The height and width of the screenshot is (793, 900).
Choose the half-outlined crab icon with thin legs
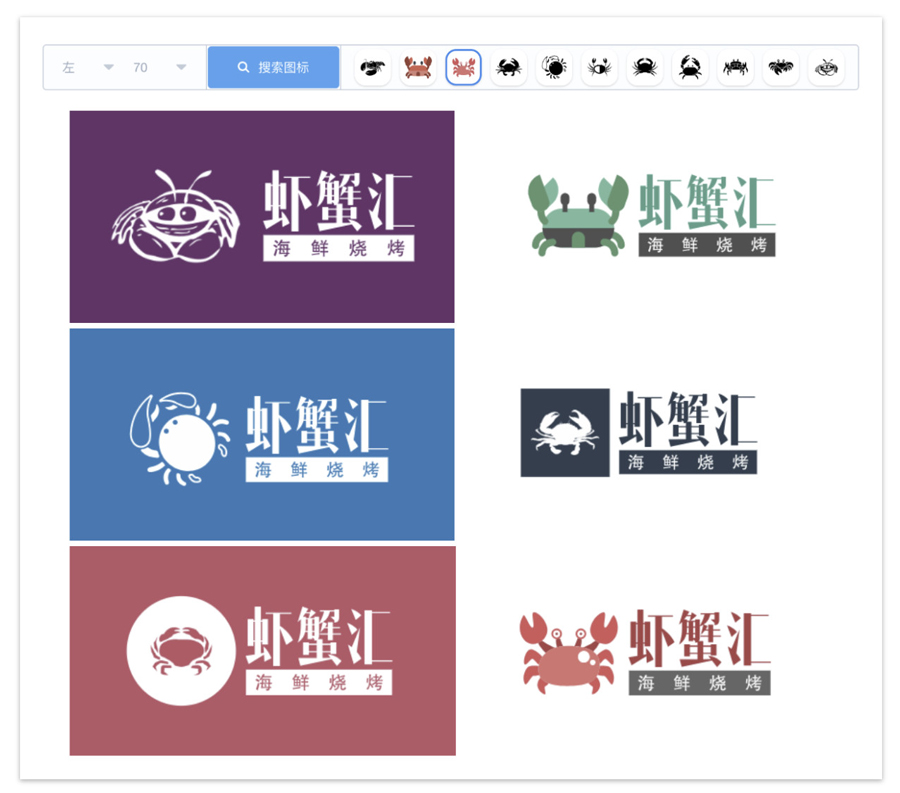pyautogui.click(x=599, y=68)
